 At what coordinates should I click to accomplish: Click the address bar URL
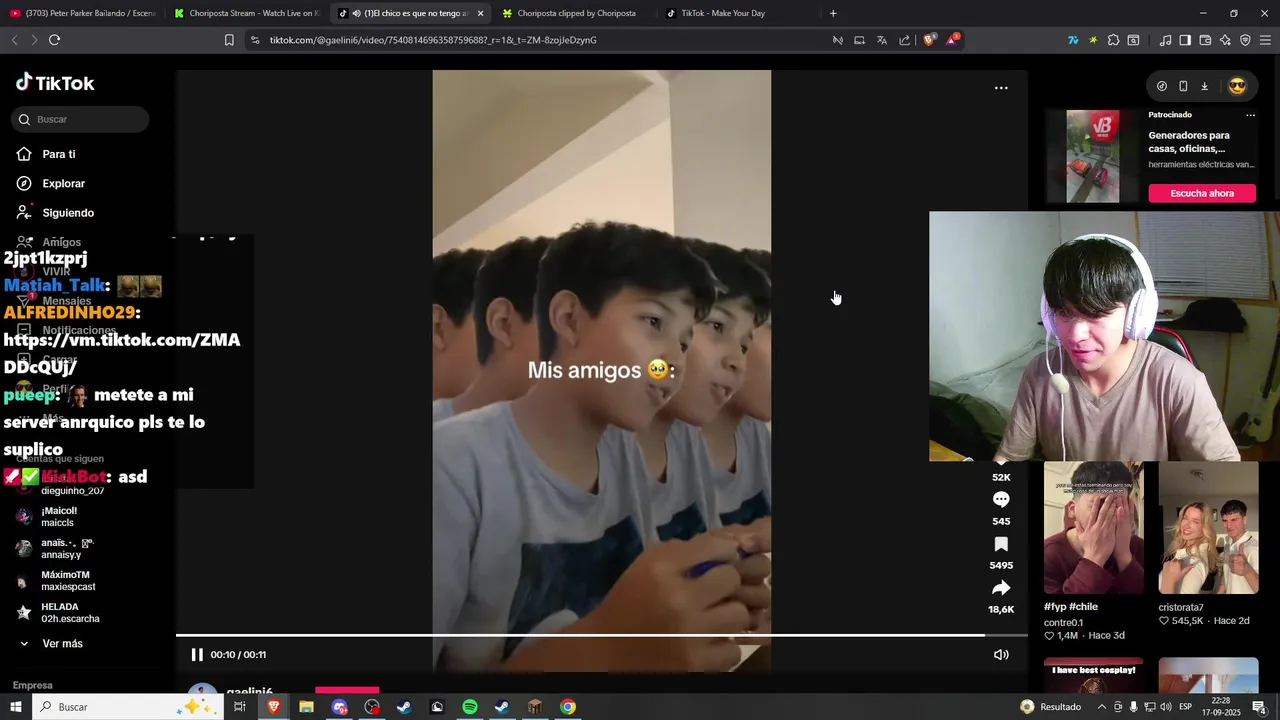pos(433,40)
